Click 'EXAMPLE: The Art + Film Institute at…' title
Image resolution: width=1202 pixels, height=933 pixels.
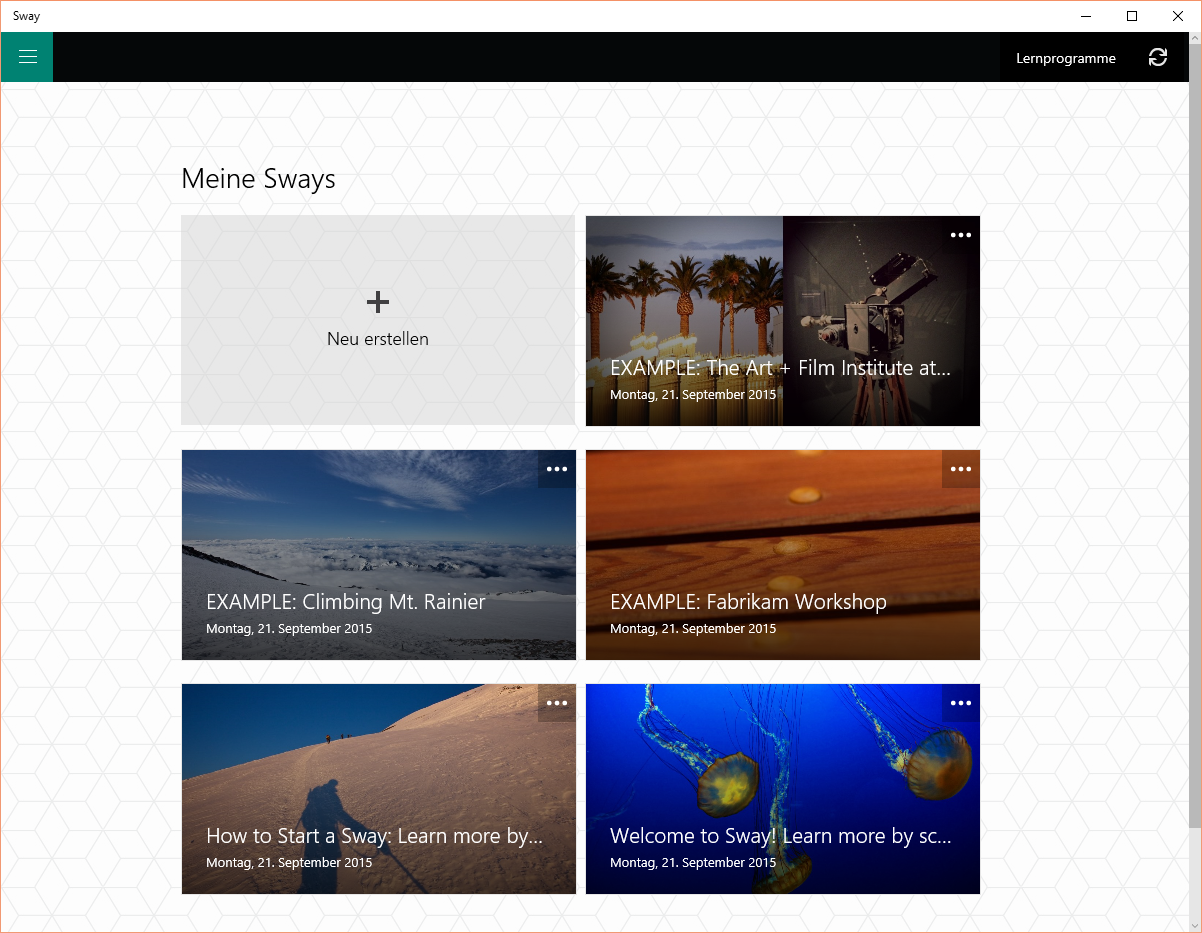point(780,368)
